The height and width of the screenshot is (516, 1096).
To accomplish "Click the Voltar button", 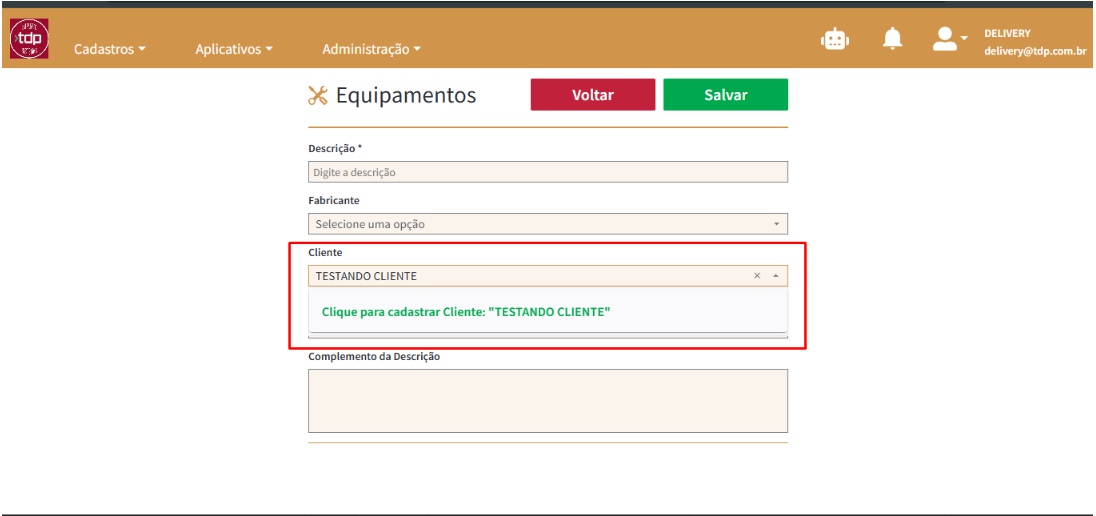I will point(593,94).
